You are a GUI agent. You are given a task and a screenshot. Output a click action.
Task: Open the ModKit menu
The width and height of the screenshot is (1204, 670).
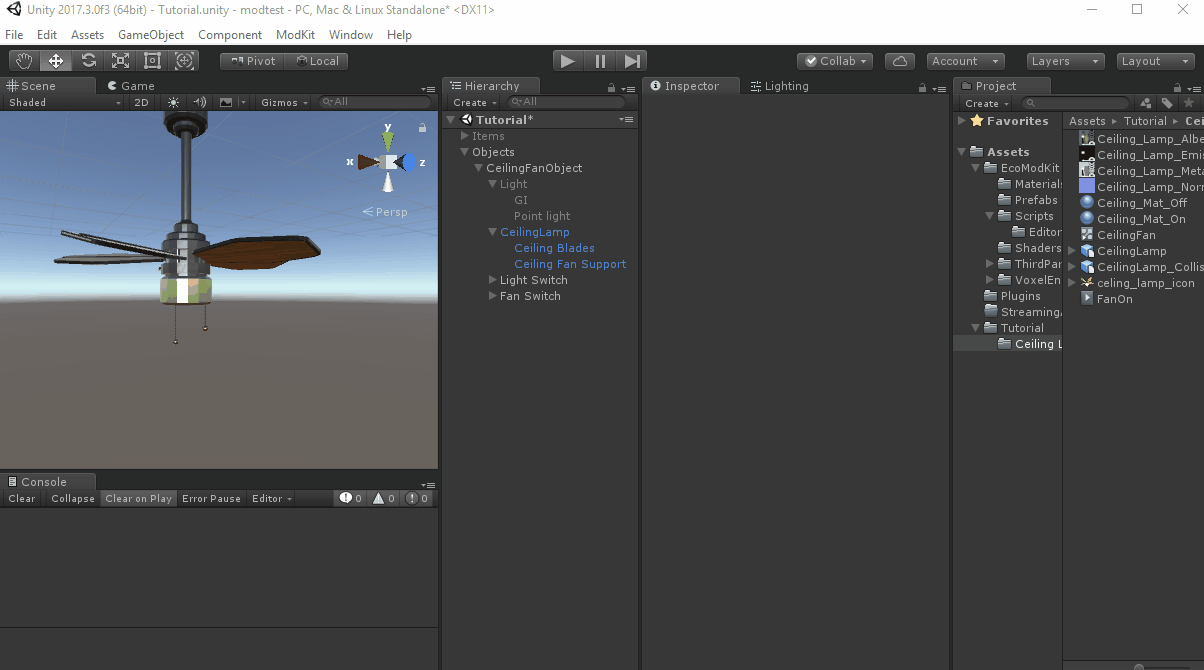pyautogui.click(x=295, y=35)
